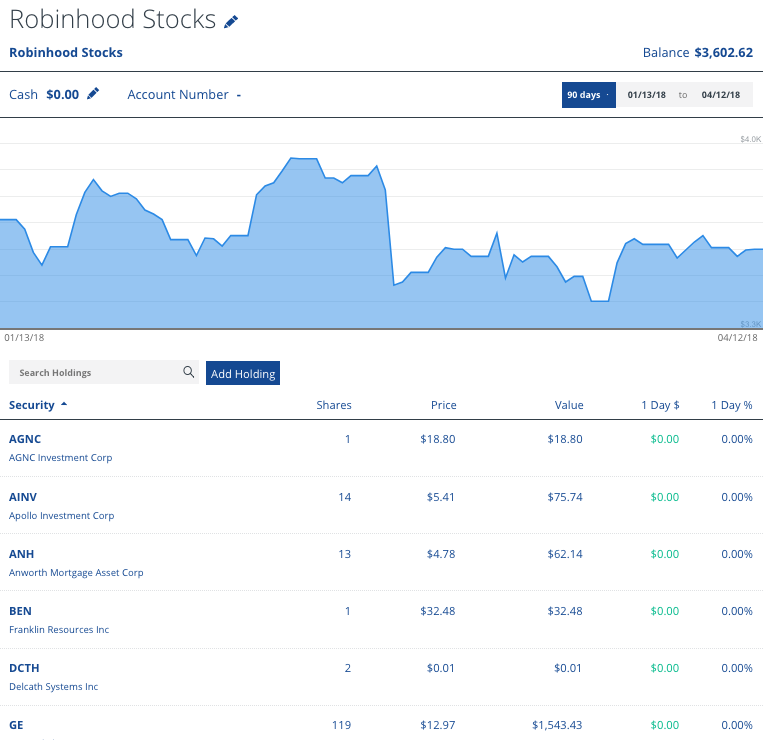Click ANH value $62.14
Screen dimensions: 779x740
click(x=565, y=554)
